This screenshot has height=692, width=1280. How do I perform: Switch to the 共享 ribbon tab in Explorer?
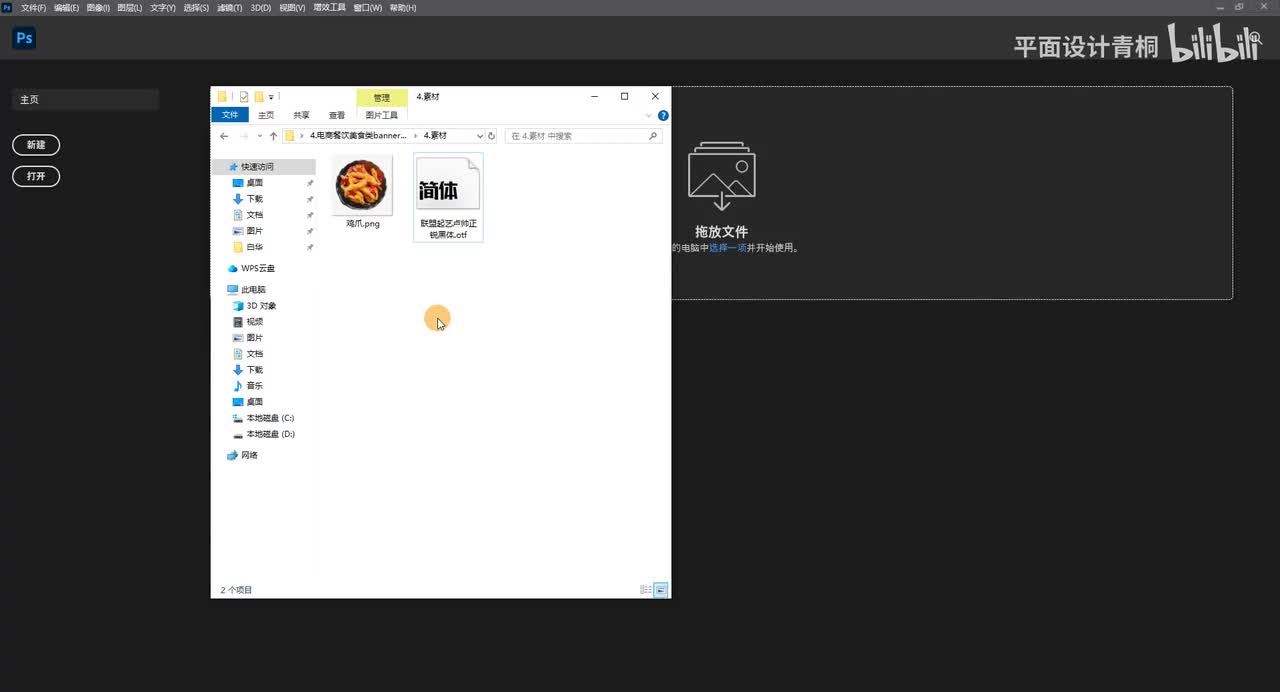(301, 115)
